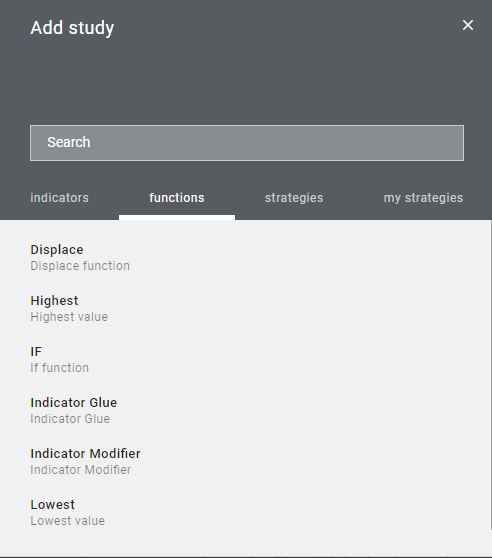Click the 'Lowest value' description text
This screenshot has height=558, width=492.
tap(68, 521)
